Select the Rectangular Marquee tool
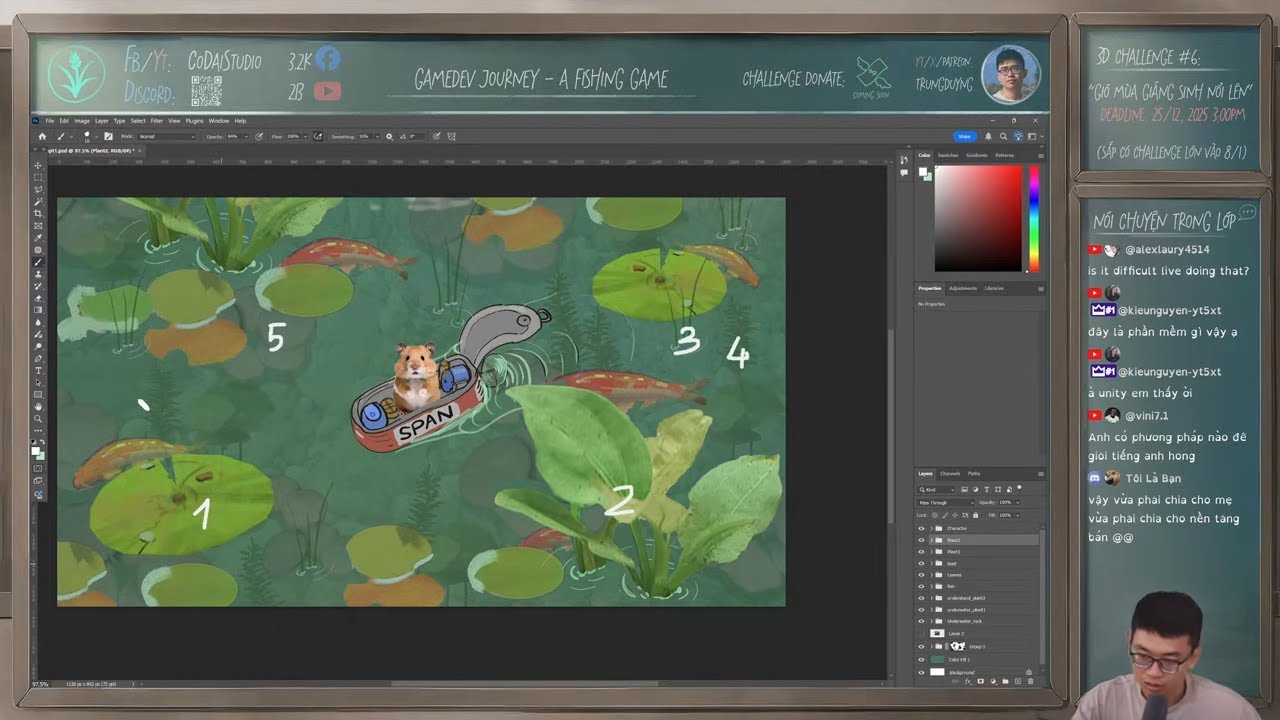Image resolution: width=1280 pixels, height=720 pixels. 39,177
